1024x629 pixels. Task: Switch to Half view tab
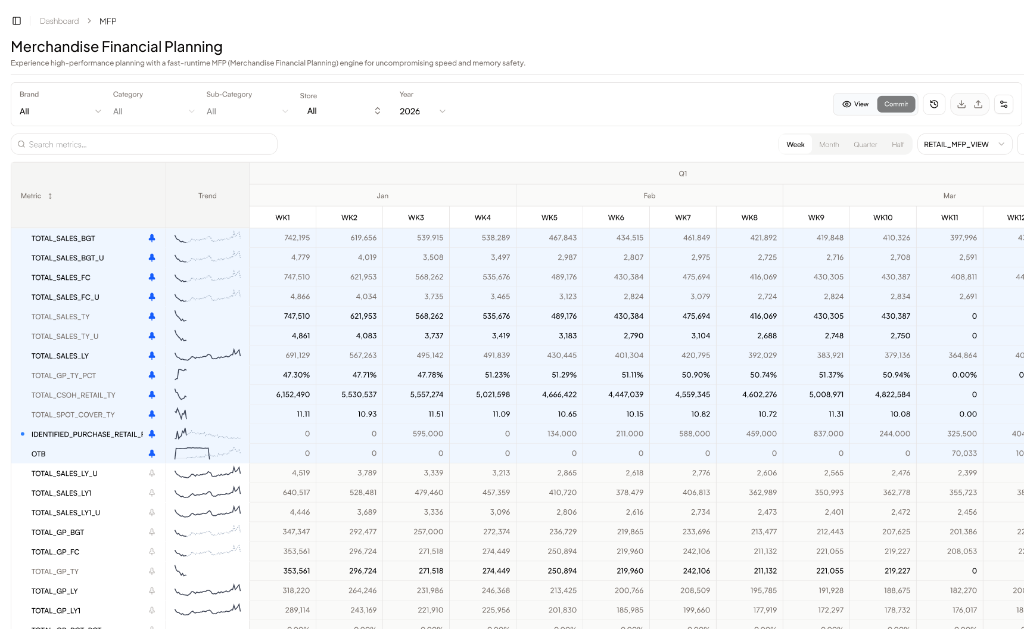897,144
